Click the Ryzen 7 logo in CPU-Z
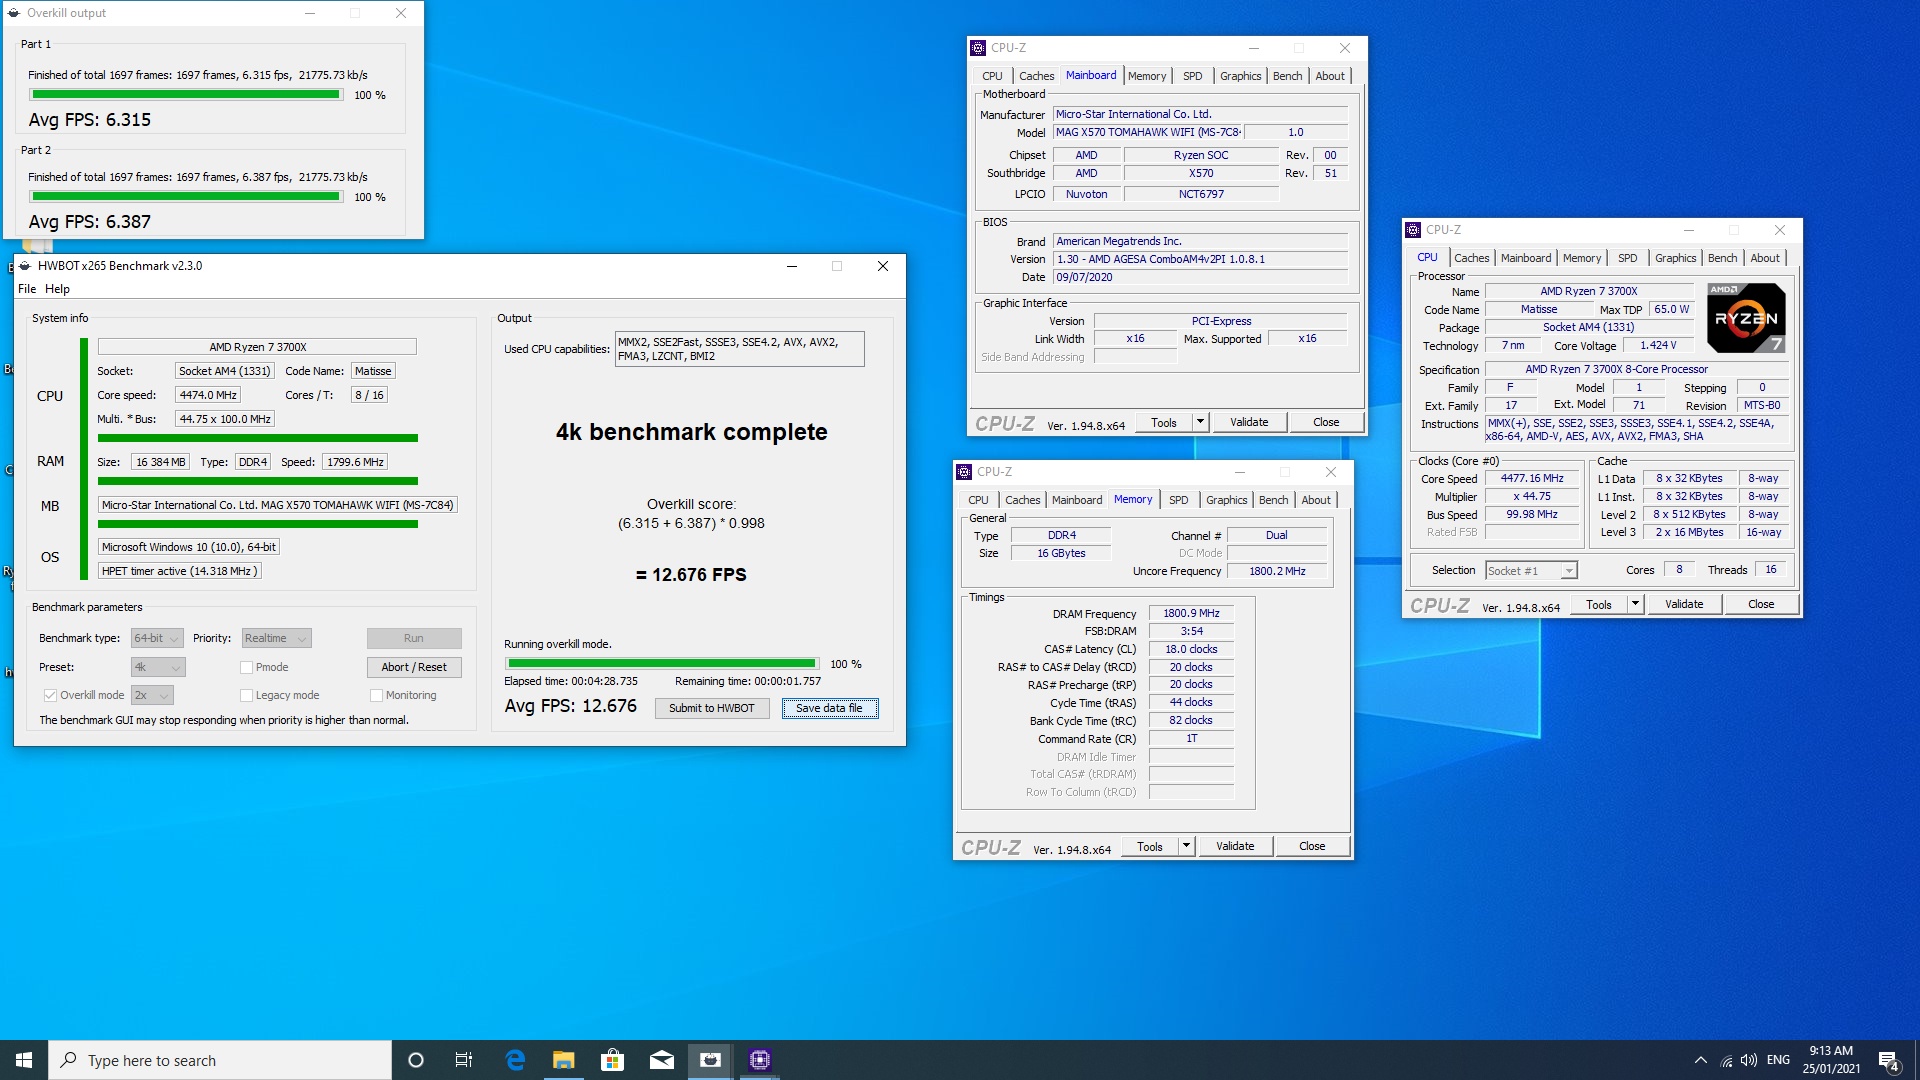 click(x=1746, y=318)
